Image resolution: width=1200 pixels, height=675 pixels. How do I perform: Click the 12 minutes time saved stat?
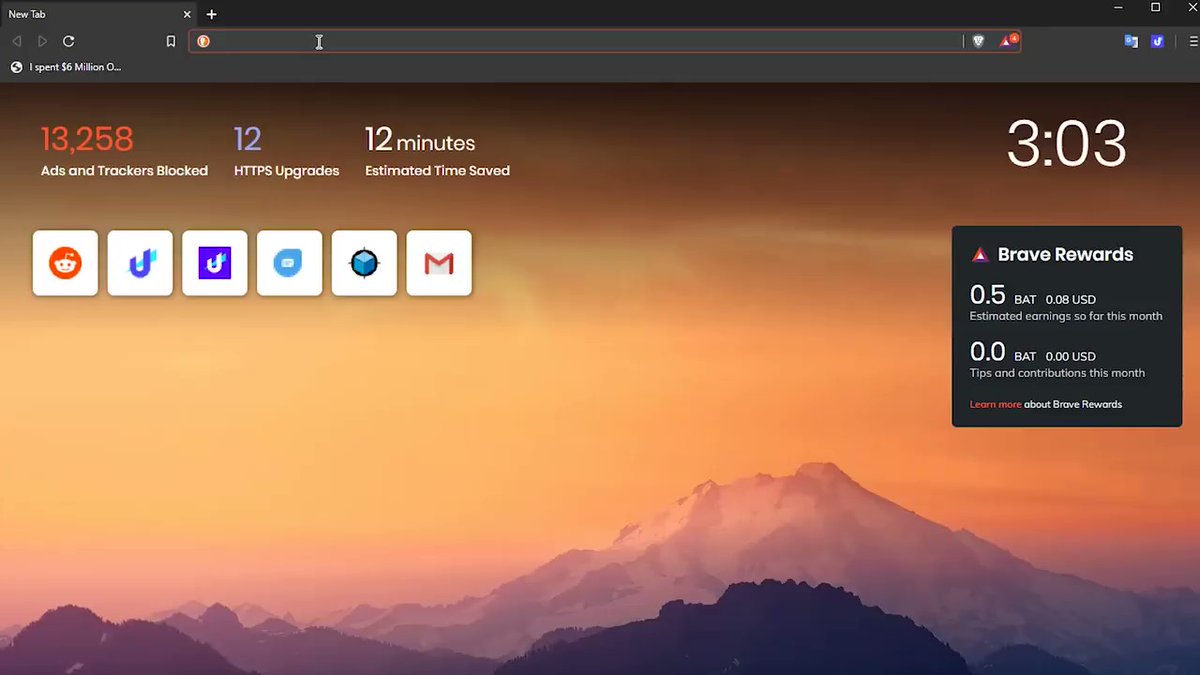point(420,140)
